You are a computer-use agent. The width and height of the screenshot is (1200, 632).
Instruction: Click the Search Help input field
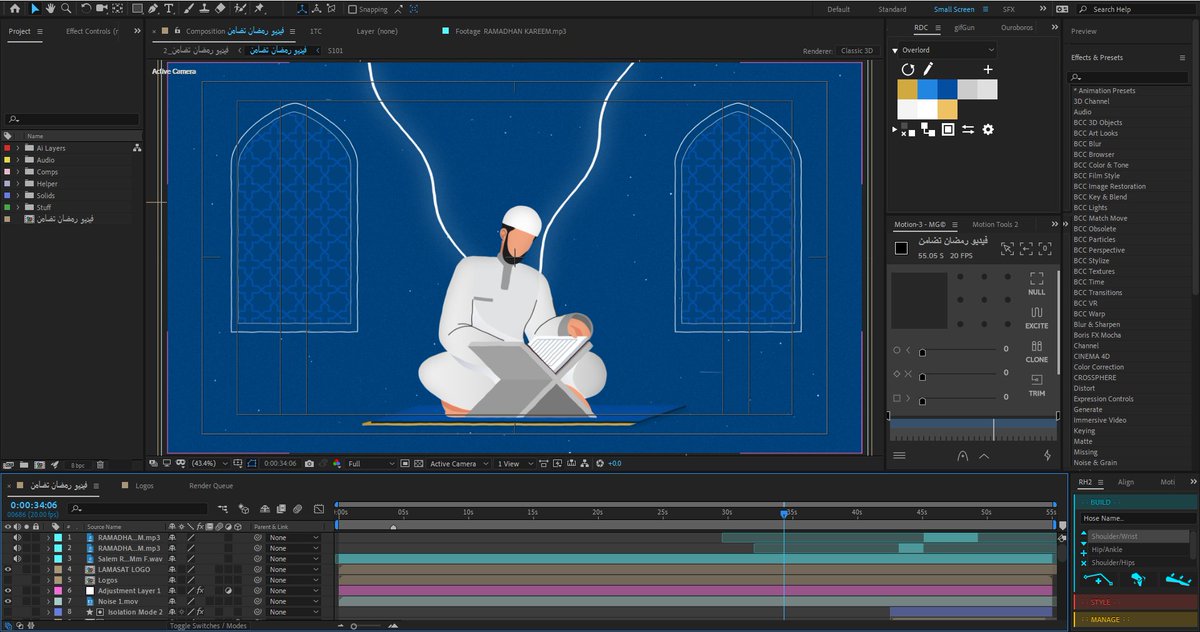coord(1136,9)
